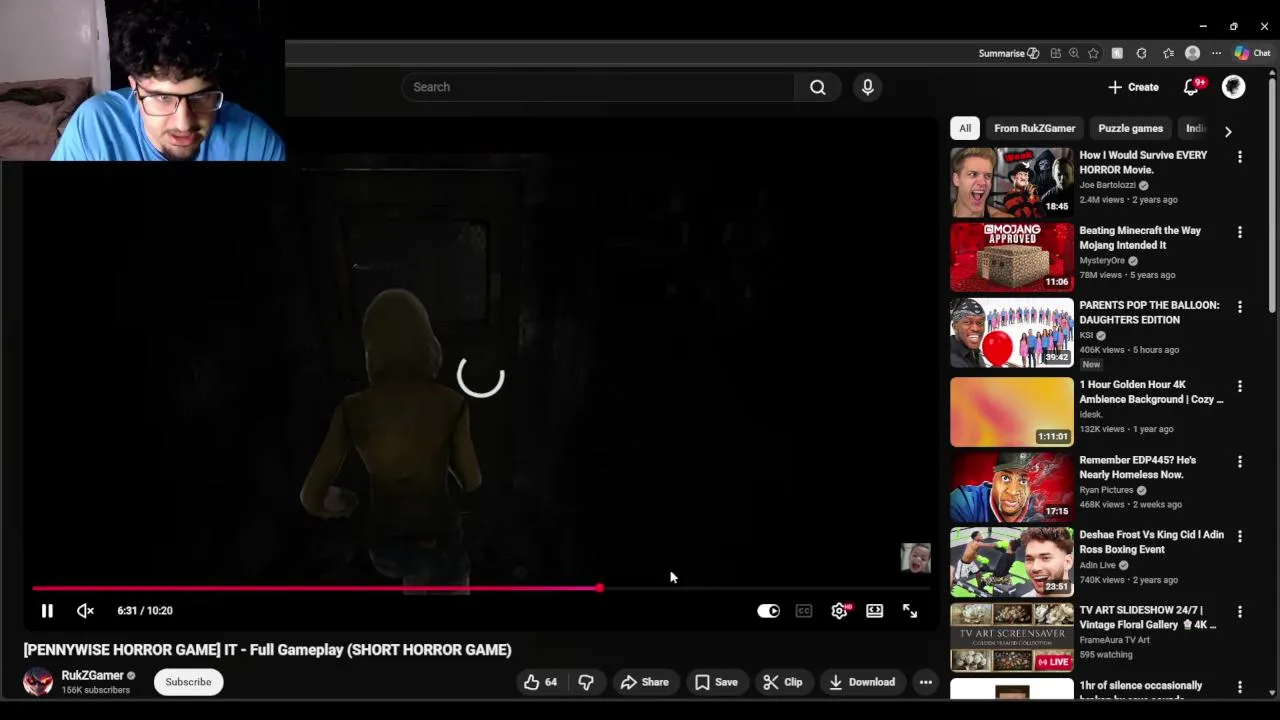Viewport: 1280px width, 720px height.
Task: Open the browser profile avatar
Action: [1192, 54]
